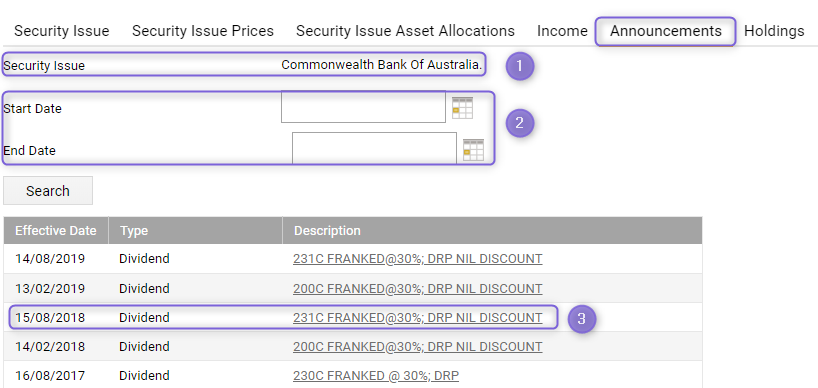Select the 15/08/2018 date cell

pyautogui.click(x=50, y=318)
